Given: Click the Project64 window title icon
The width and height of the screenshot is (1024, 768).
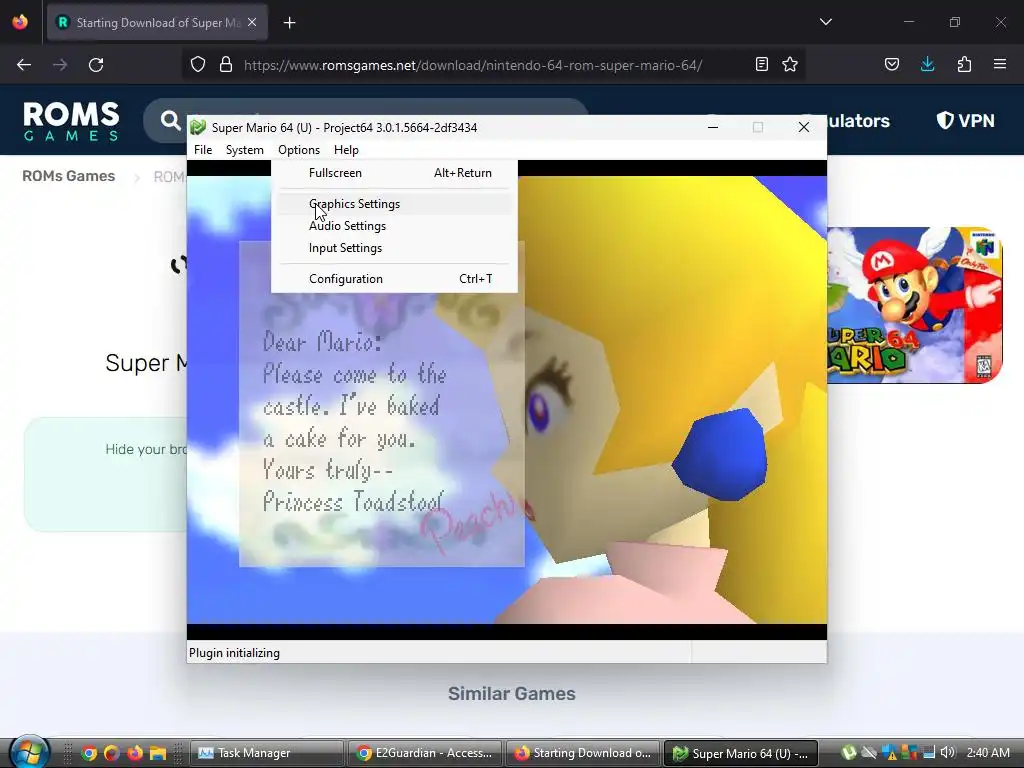Looking at the screenshot, I should pos(198,127).
